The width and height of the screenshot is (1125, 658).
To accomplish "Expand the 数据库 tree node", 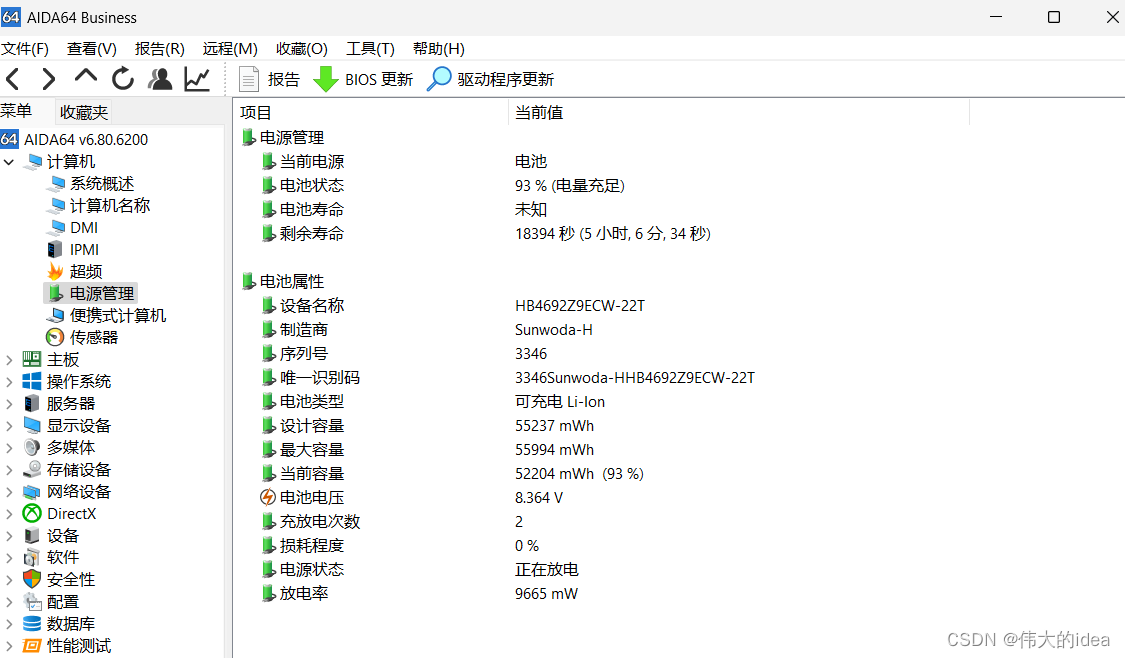I will 9,624.
